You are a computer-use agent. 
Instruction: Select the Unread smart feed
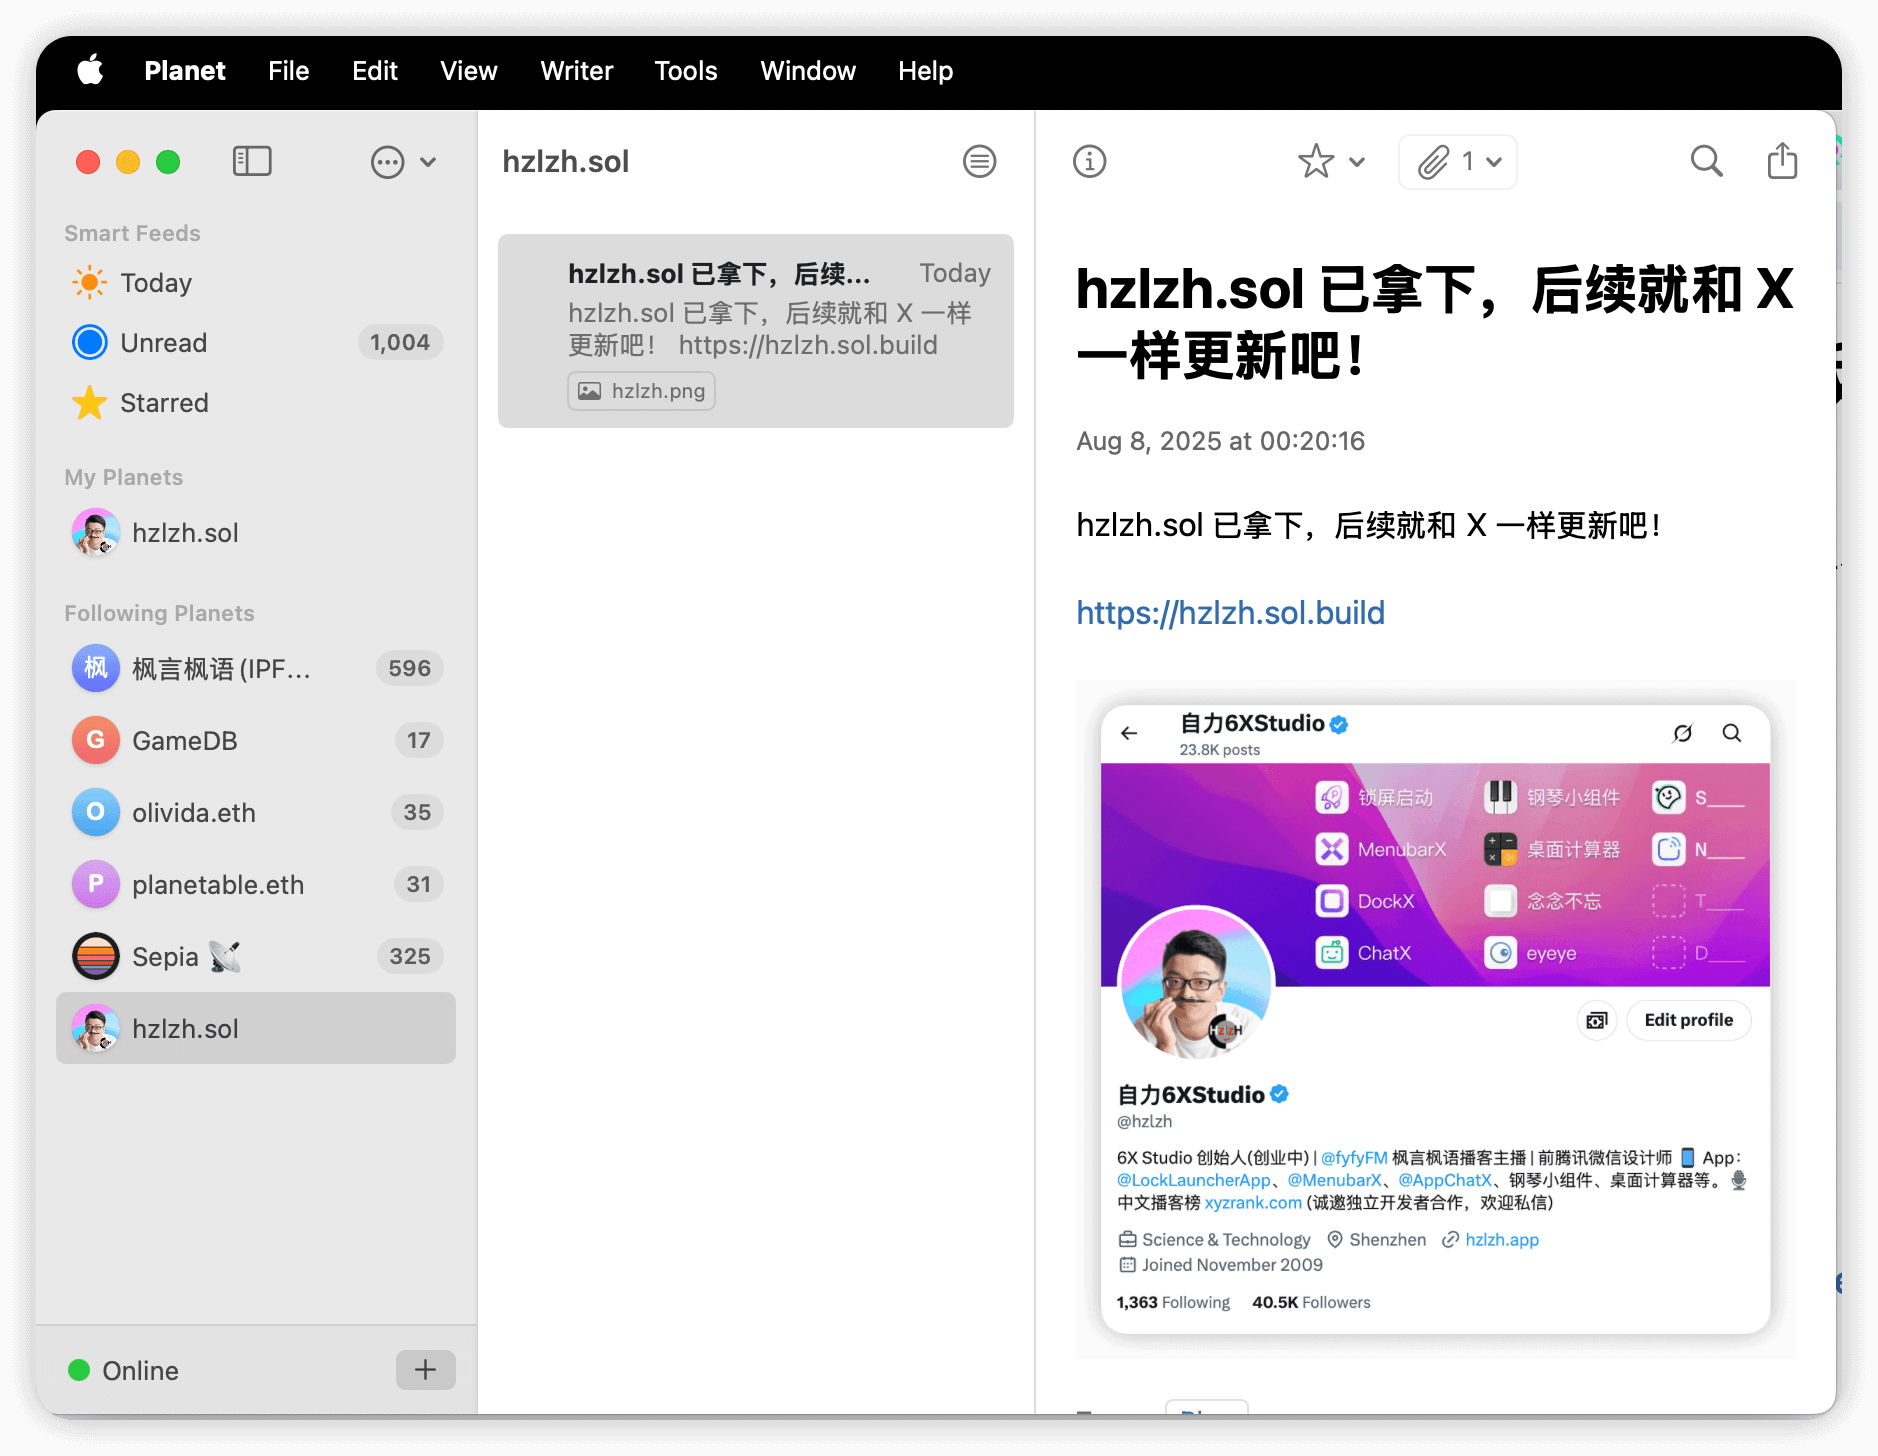(256, 343)
